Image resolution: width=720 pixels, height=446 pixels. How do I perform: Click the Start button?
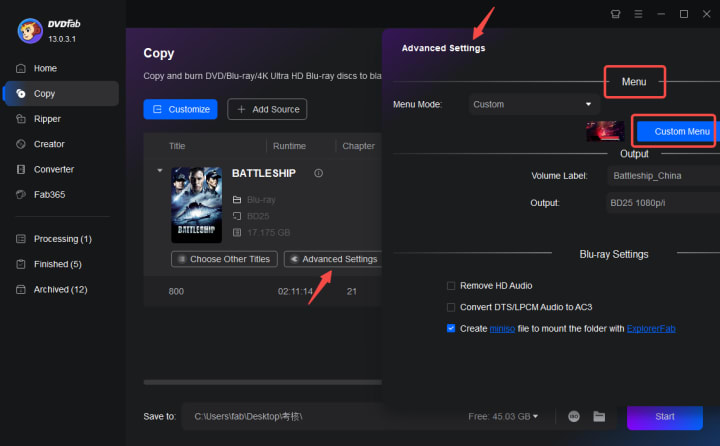pyautogui.click(x=665, y=417)
